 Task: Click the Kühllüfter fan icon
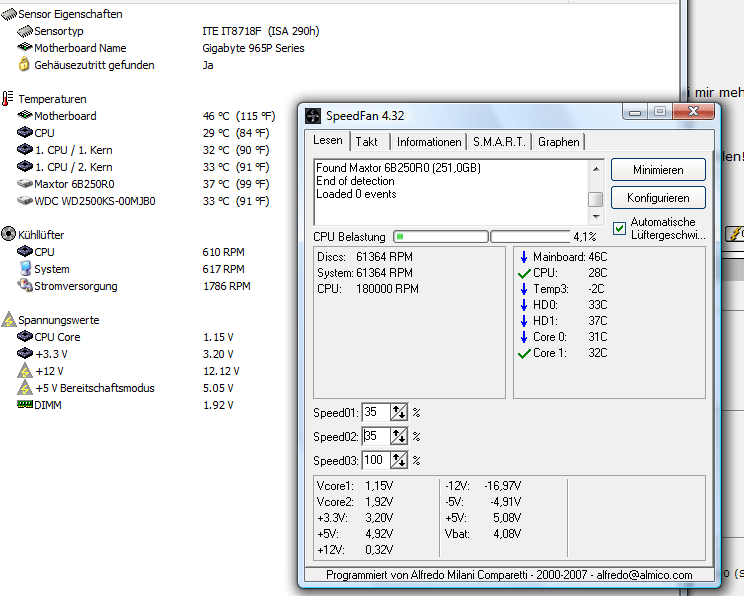click(x=9, y=234)
